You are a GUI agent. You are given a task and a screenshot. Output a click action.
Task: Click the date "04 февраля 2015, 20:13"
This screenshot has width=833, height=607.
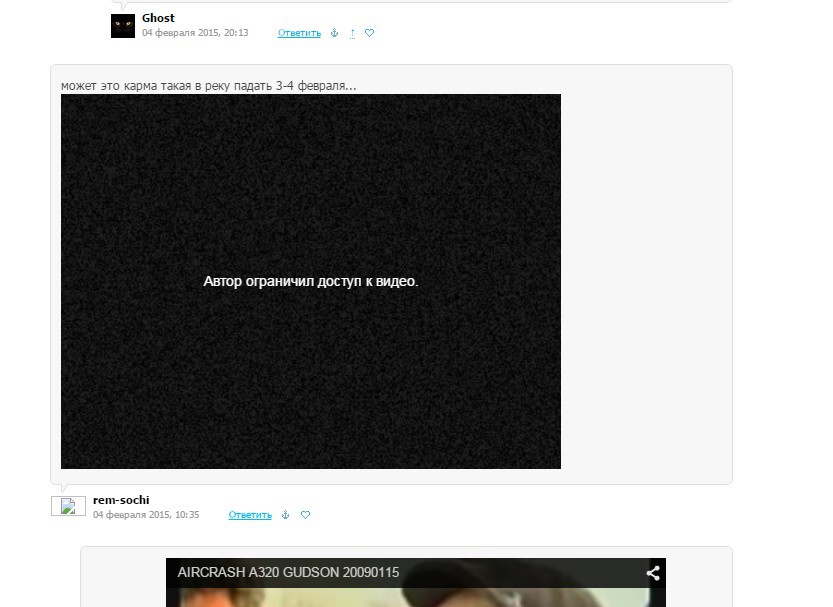tap(195, 33)
